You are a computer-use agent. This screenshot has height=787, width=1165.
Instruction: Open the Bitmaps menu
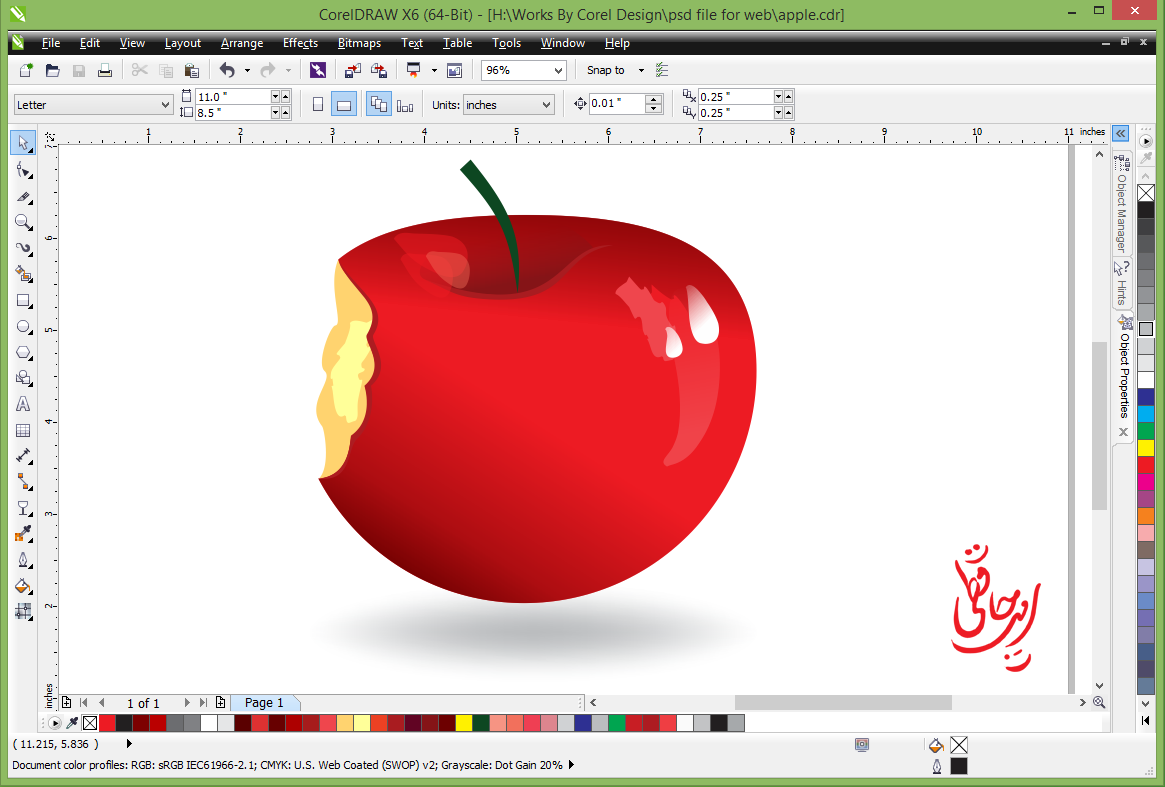tap(359, 43)
